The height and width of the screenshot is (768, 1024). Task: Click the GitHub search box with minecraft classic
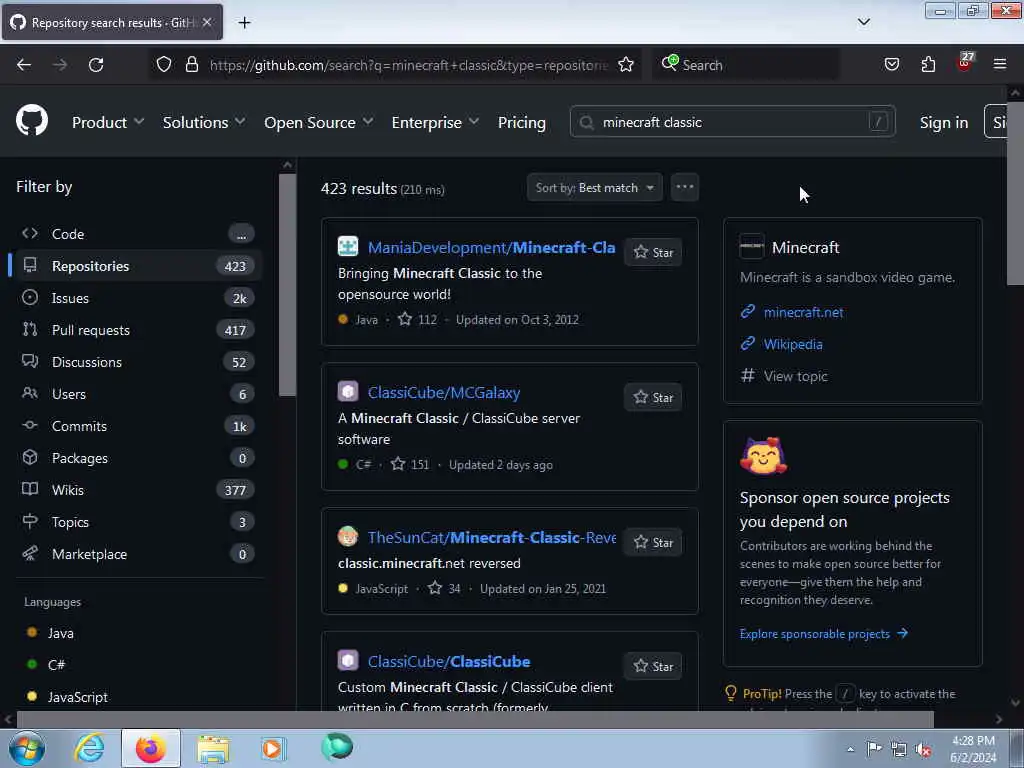click(732, 122)
